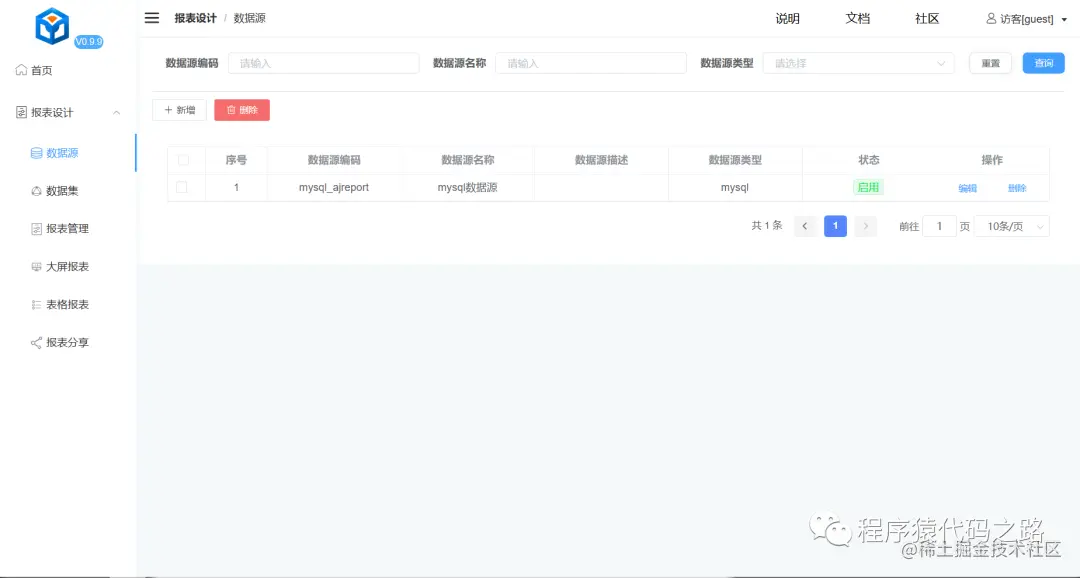Click the database icon beside 数据源
The width and height of the screenshot is (1080, 578).
point(37,153)
